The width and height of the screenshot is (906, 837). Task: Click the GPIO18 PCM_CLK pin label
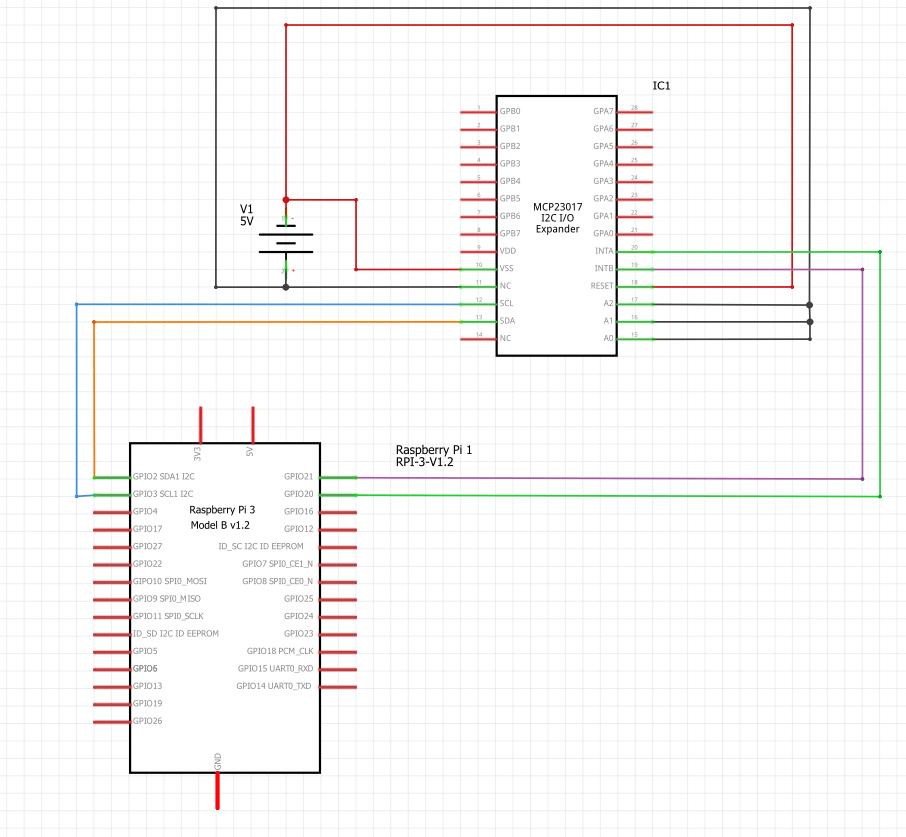pyautogui.click(x=280, y=651)
